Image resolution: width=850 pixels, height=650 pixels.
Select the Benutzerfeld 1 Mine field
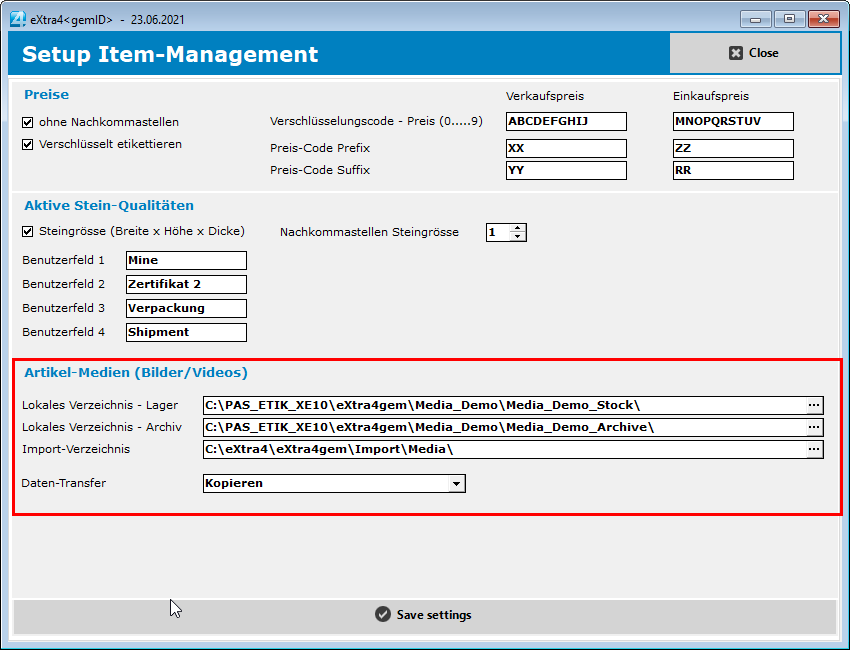(186, 261)
